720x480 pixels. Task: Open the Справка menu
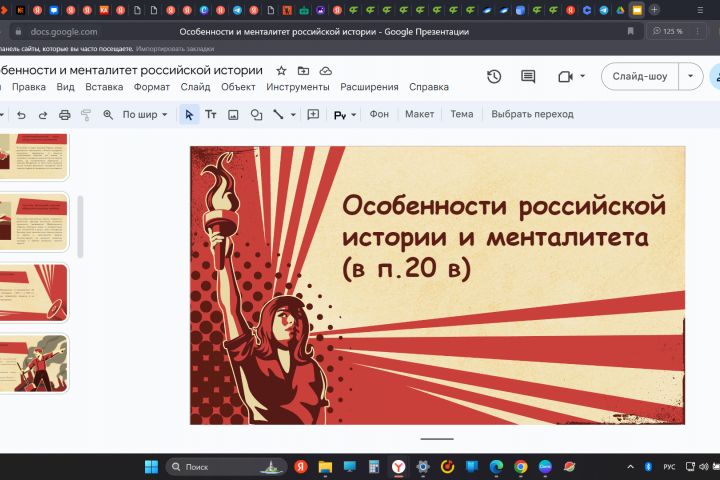tap(429, 87)
